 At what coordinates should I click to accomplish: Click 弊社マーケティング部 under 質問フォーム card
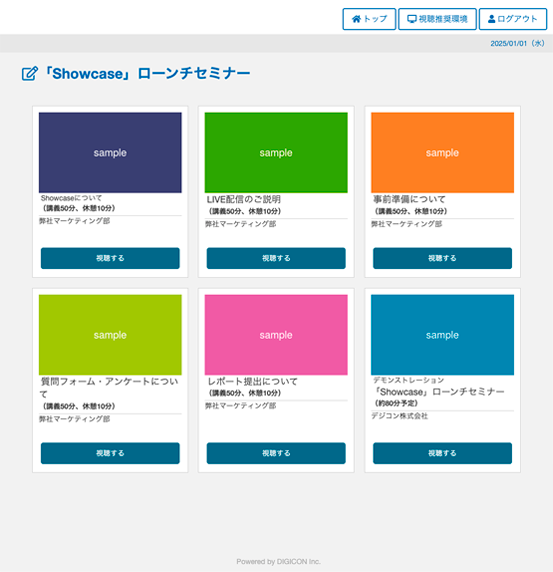coord(74,419)
